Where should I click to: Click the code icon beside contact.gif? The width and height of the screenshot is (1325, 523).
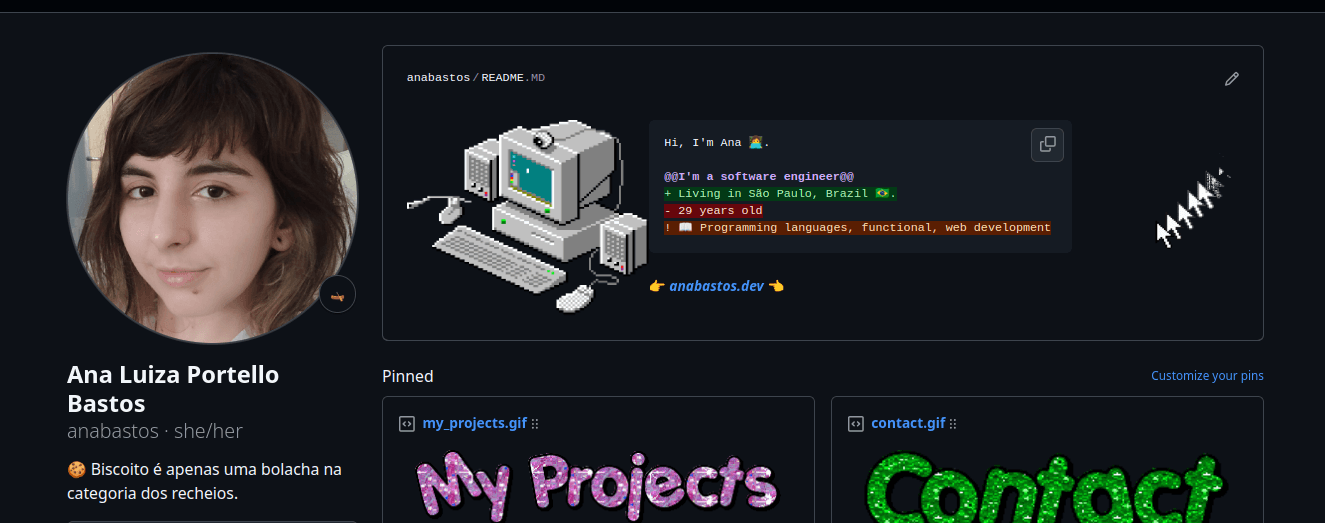(x=856, y=423)
